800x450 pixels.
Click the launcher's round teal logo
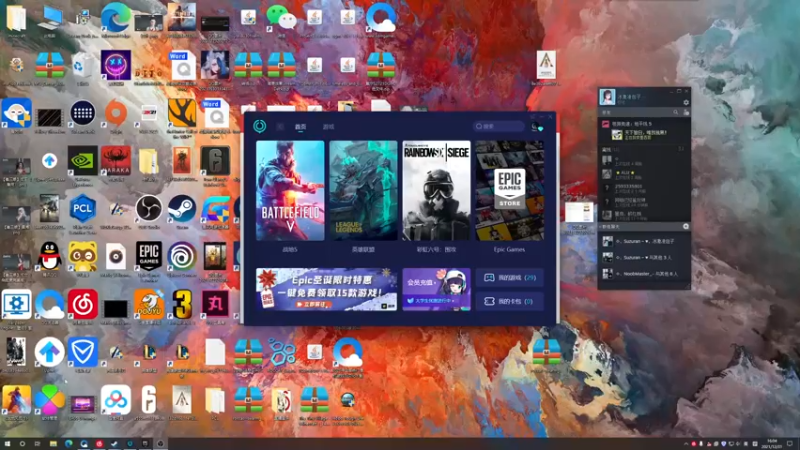(x=260, y=126)
